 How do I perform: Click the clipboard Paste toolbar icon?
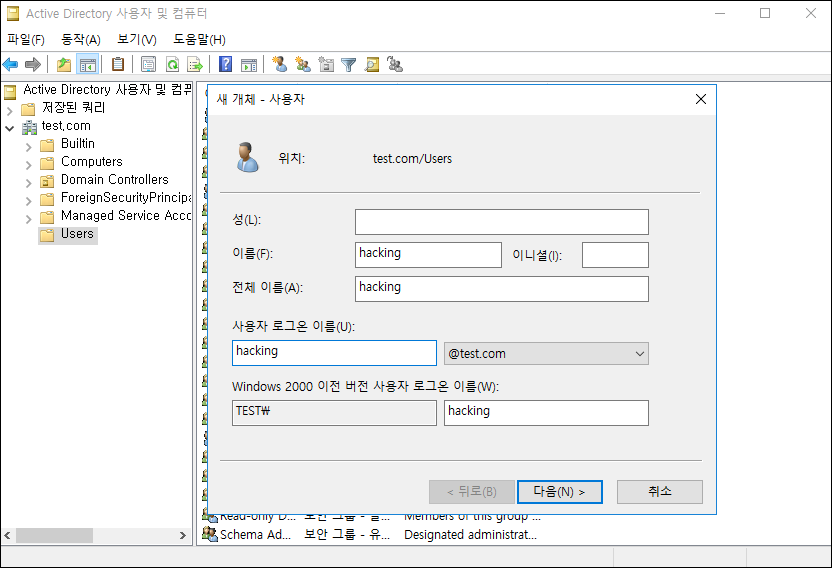118,64
